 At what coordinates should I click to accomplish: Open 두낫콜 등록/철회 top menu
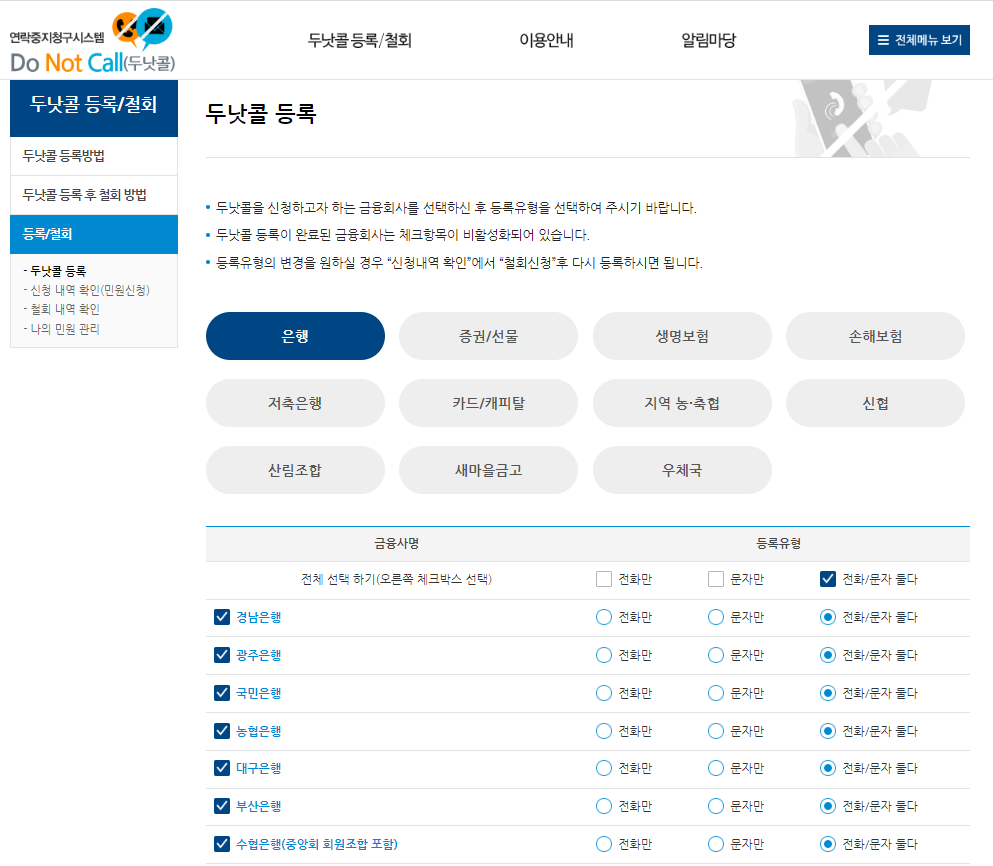coord(360,41)
